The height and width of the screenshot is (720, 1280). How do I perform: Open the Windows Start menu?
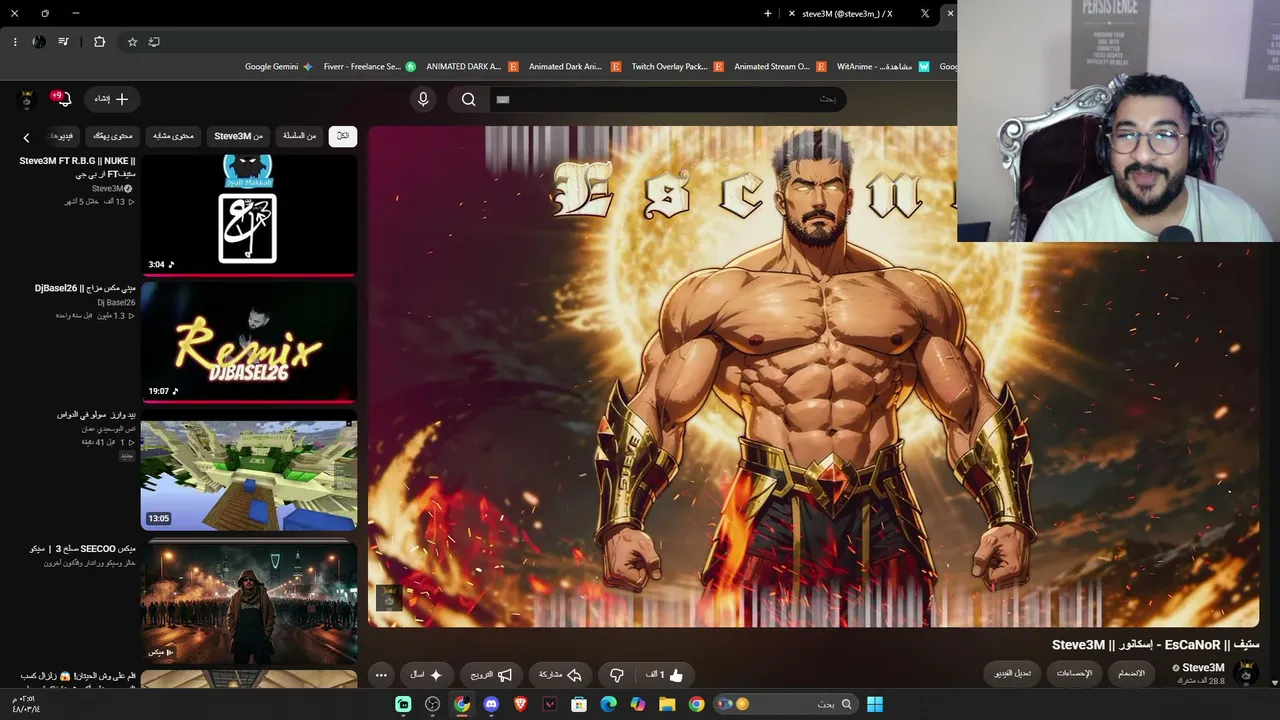[x=875, y=704]
